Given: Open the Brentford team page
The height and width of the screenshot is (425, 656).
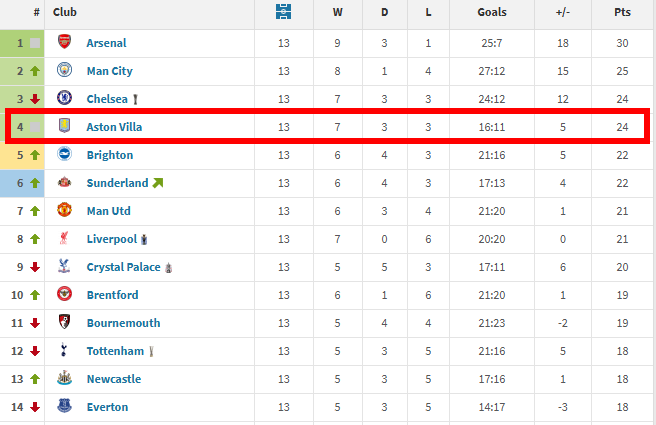Looking at the screenshot, I should (112, 295).
